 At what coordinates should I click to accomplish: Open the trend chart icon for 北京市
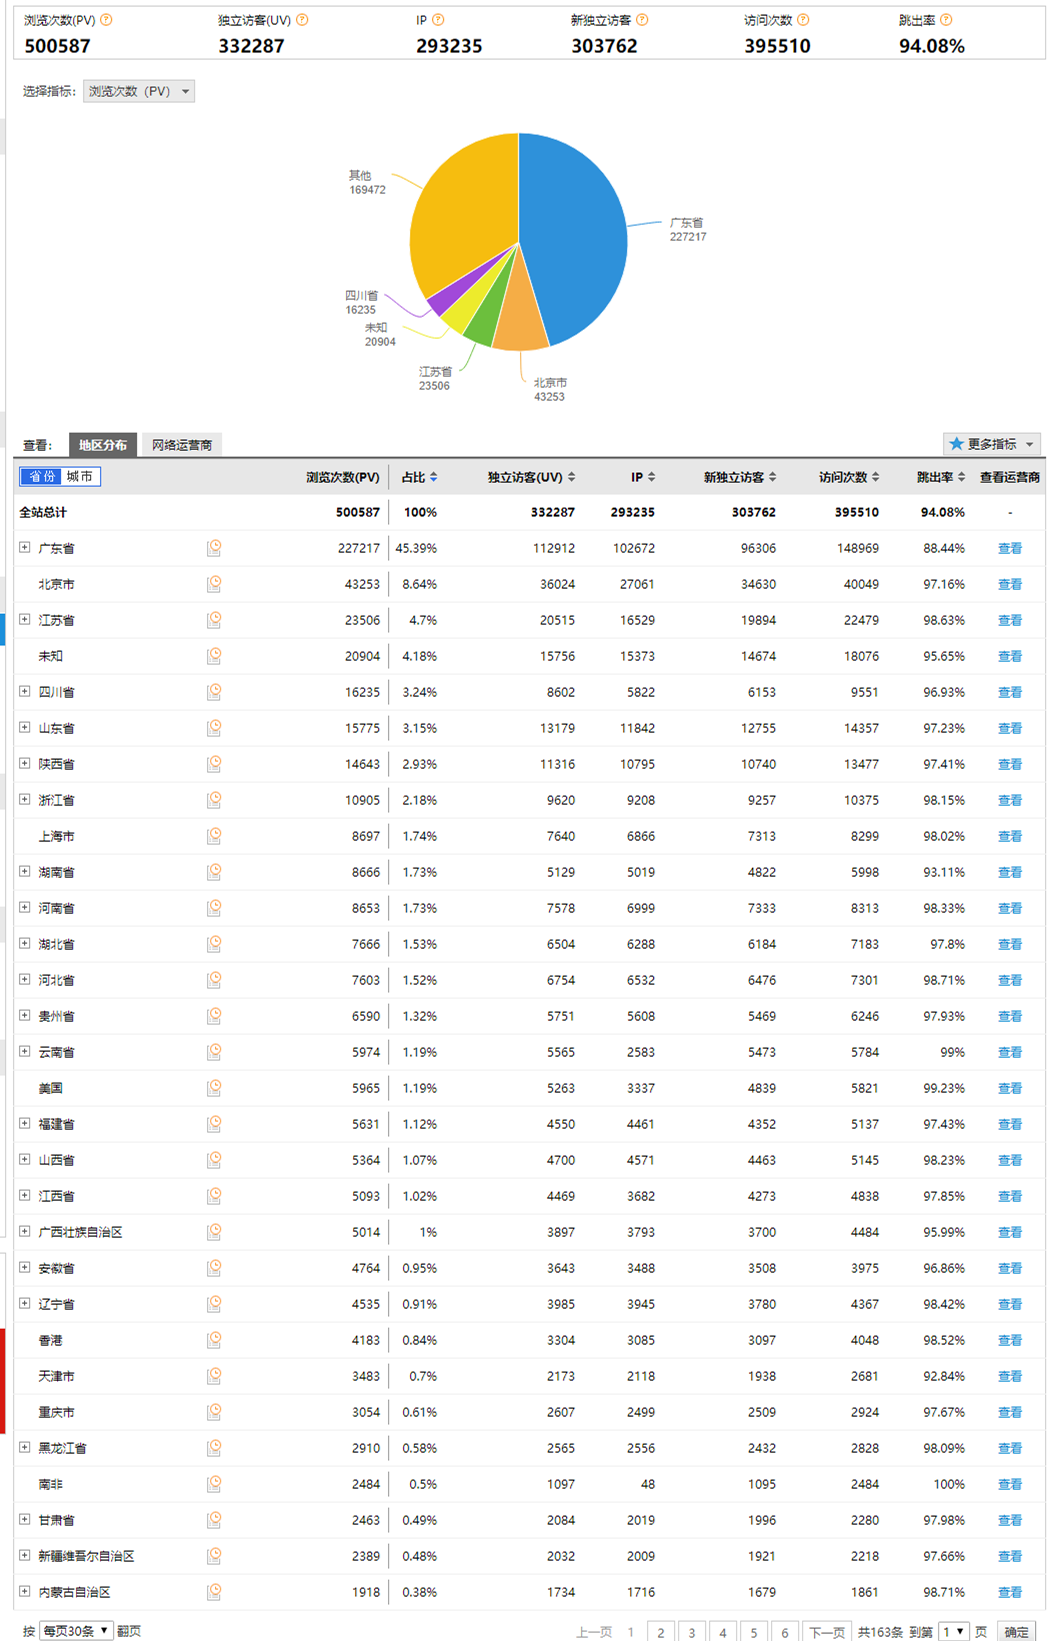(214, 584)
